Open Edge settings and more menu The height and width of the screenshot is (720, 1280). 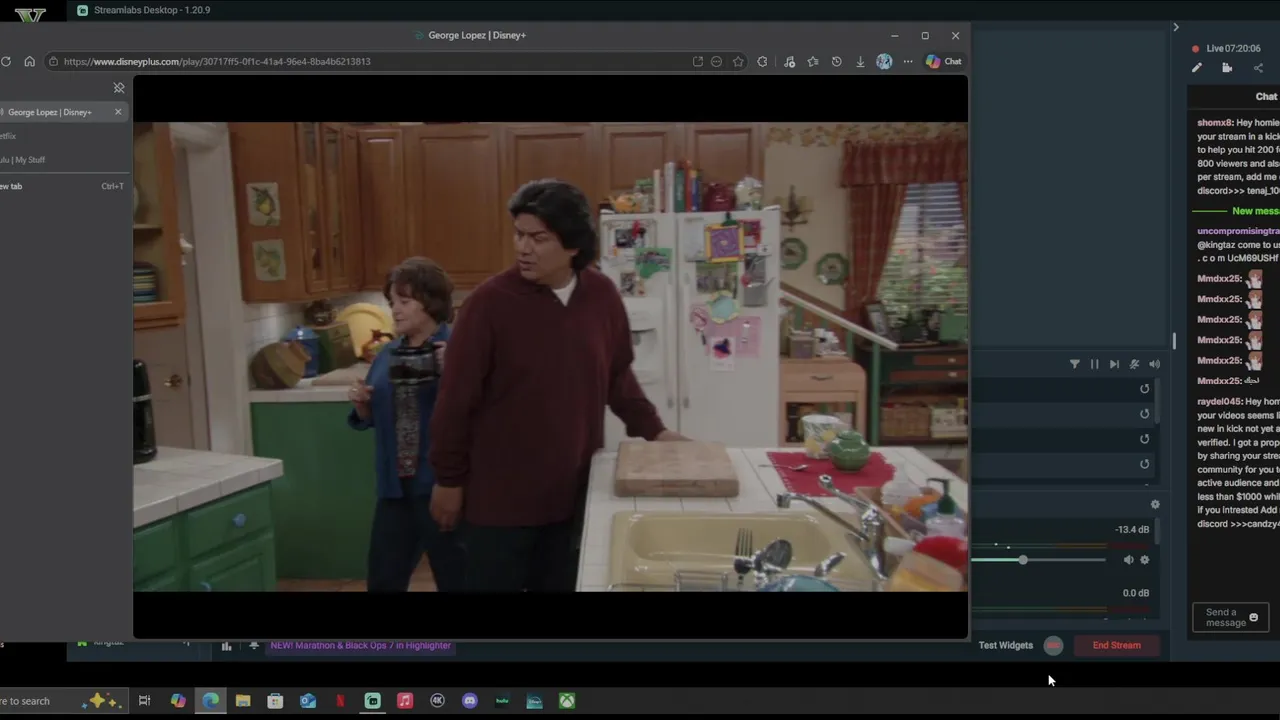click(x=908, y=61)
